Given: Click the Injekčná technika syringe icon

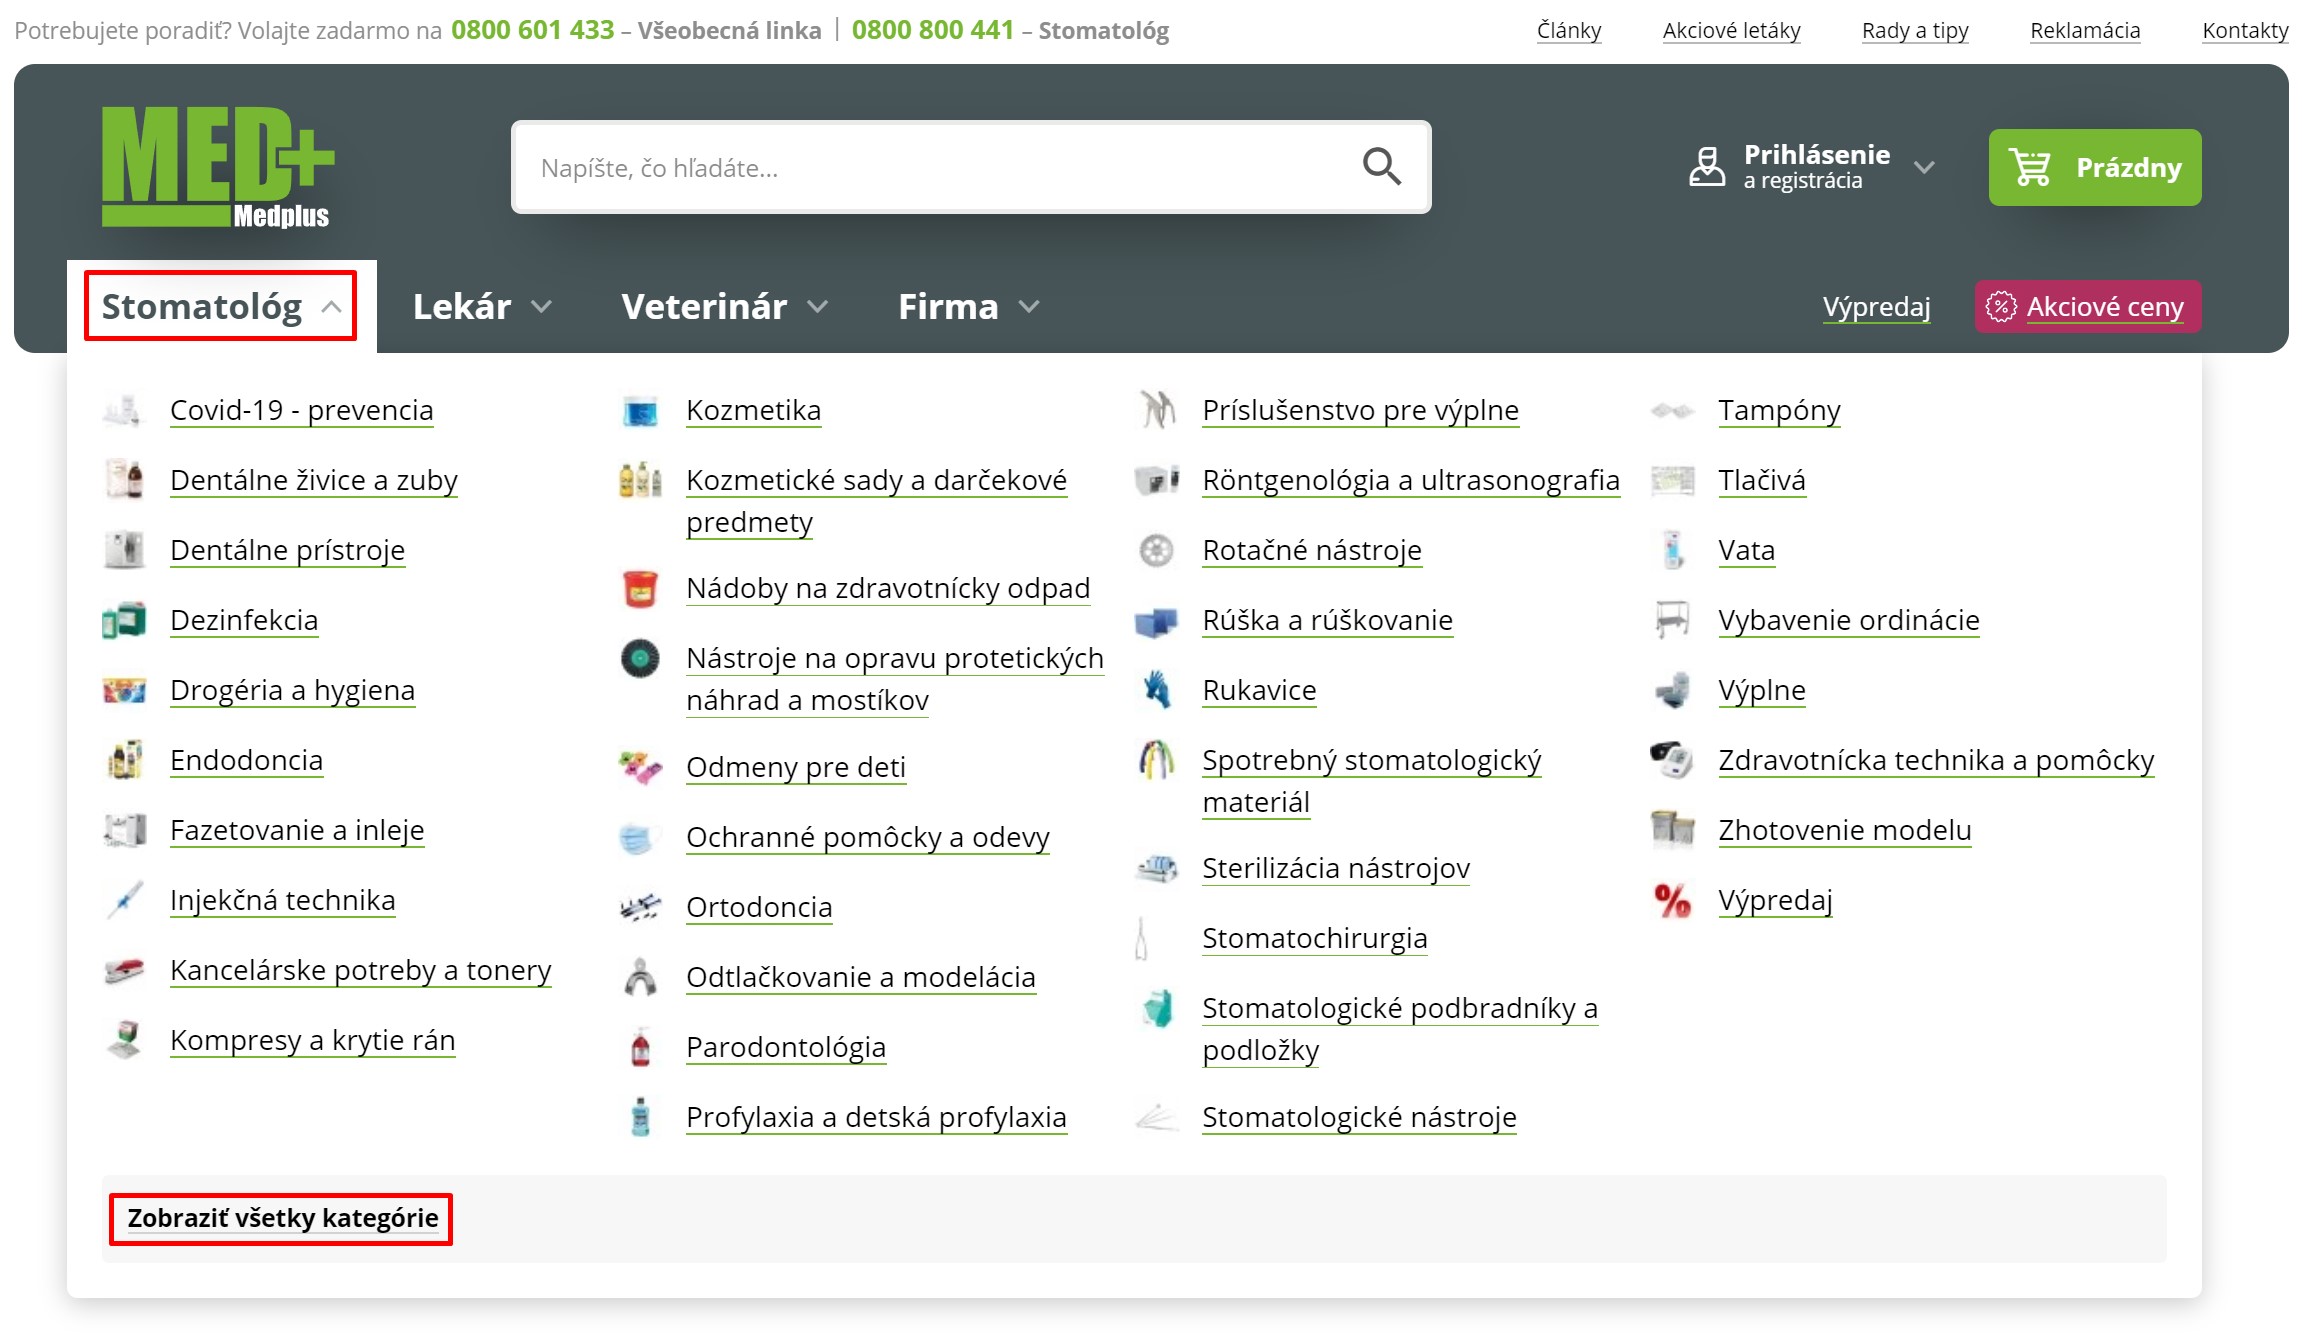Looking at the screenshot, I should [124, 900].
